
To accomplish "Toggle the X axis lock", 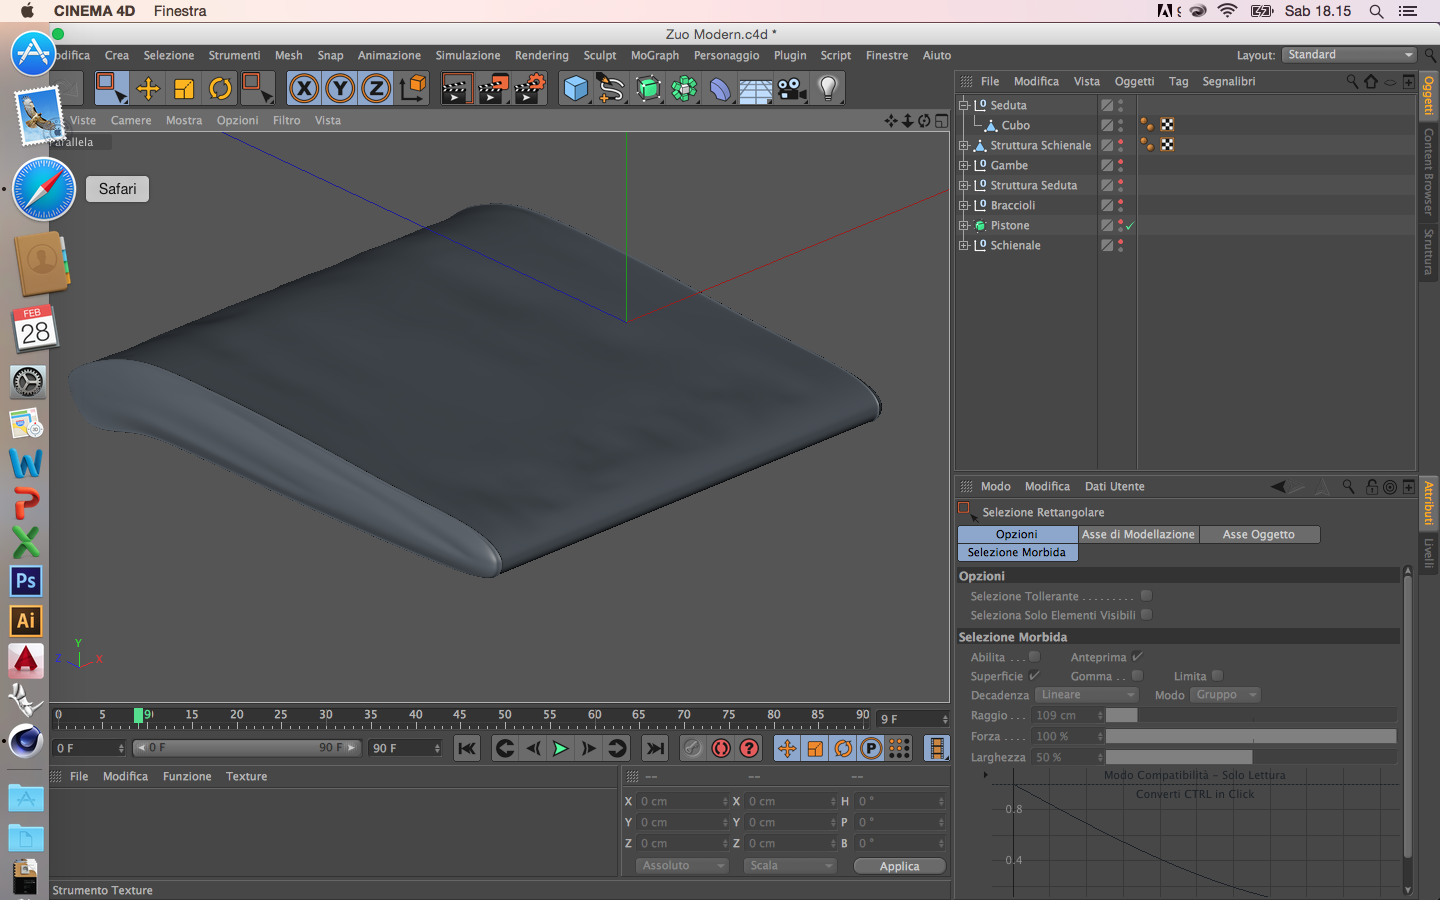I will point(304,89).
